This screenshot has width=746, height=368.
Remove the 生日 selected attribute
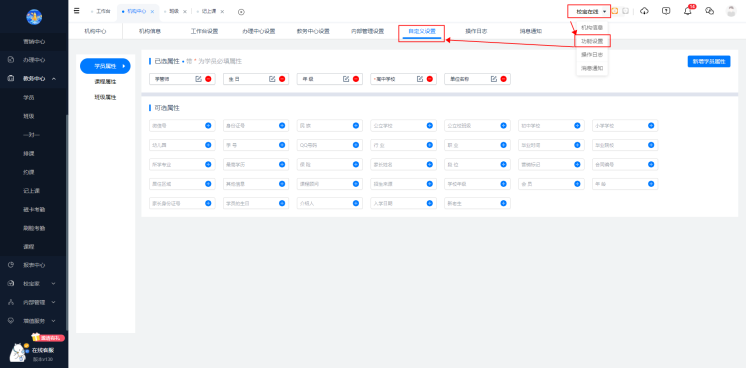click(x=282, y=79)
